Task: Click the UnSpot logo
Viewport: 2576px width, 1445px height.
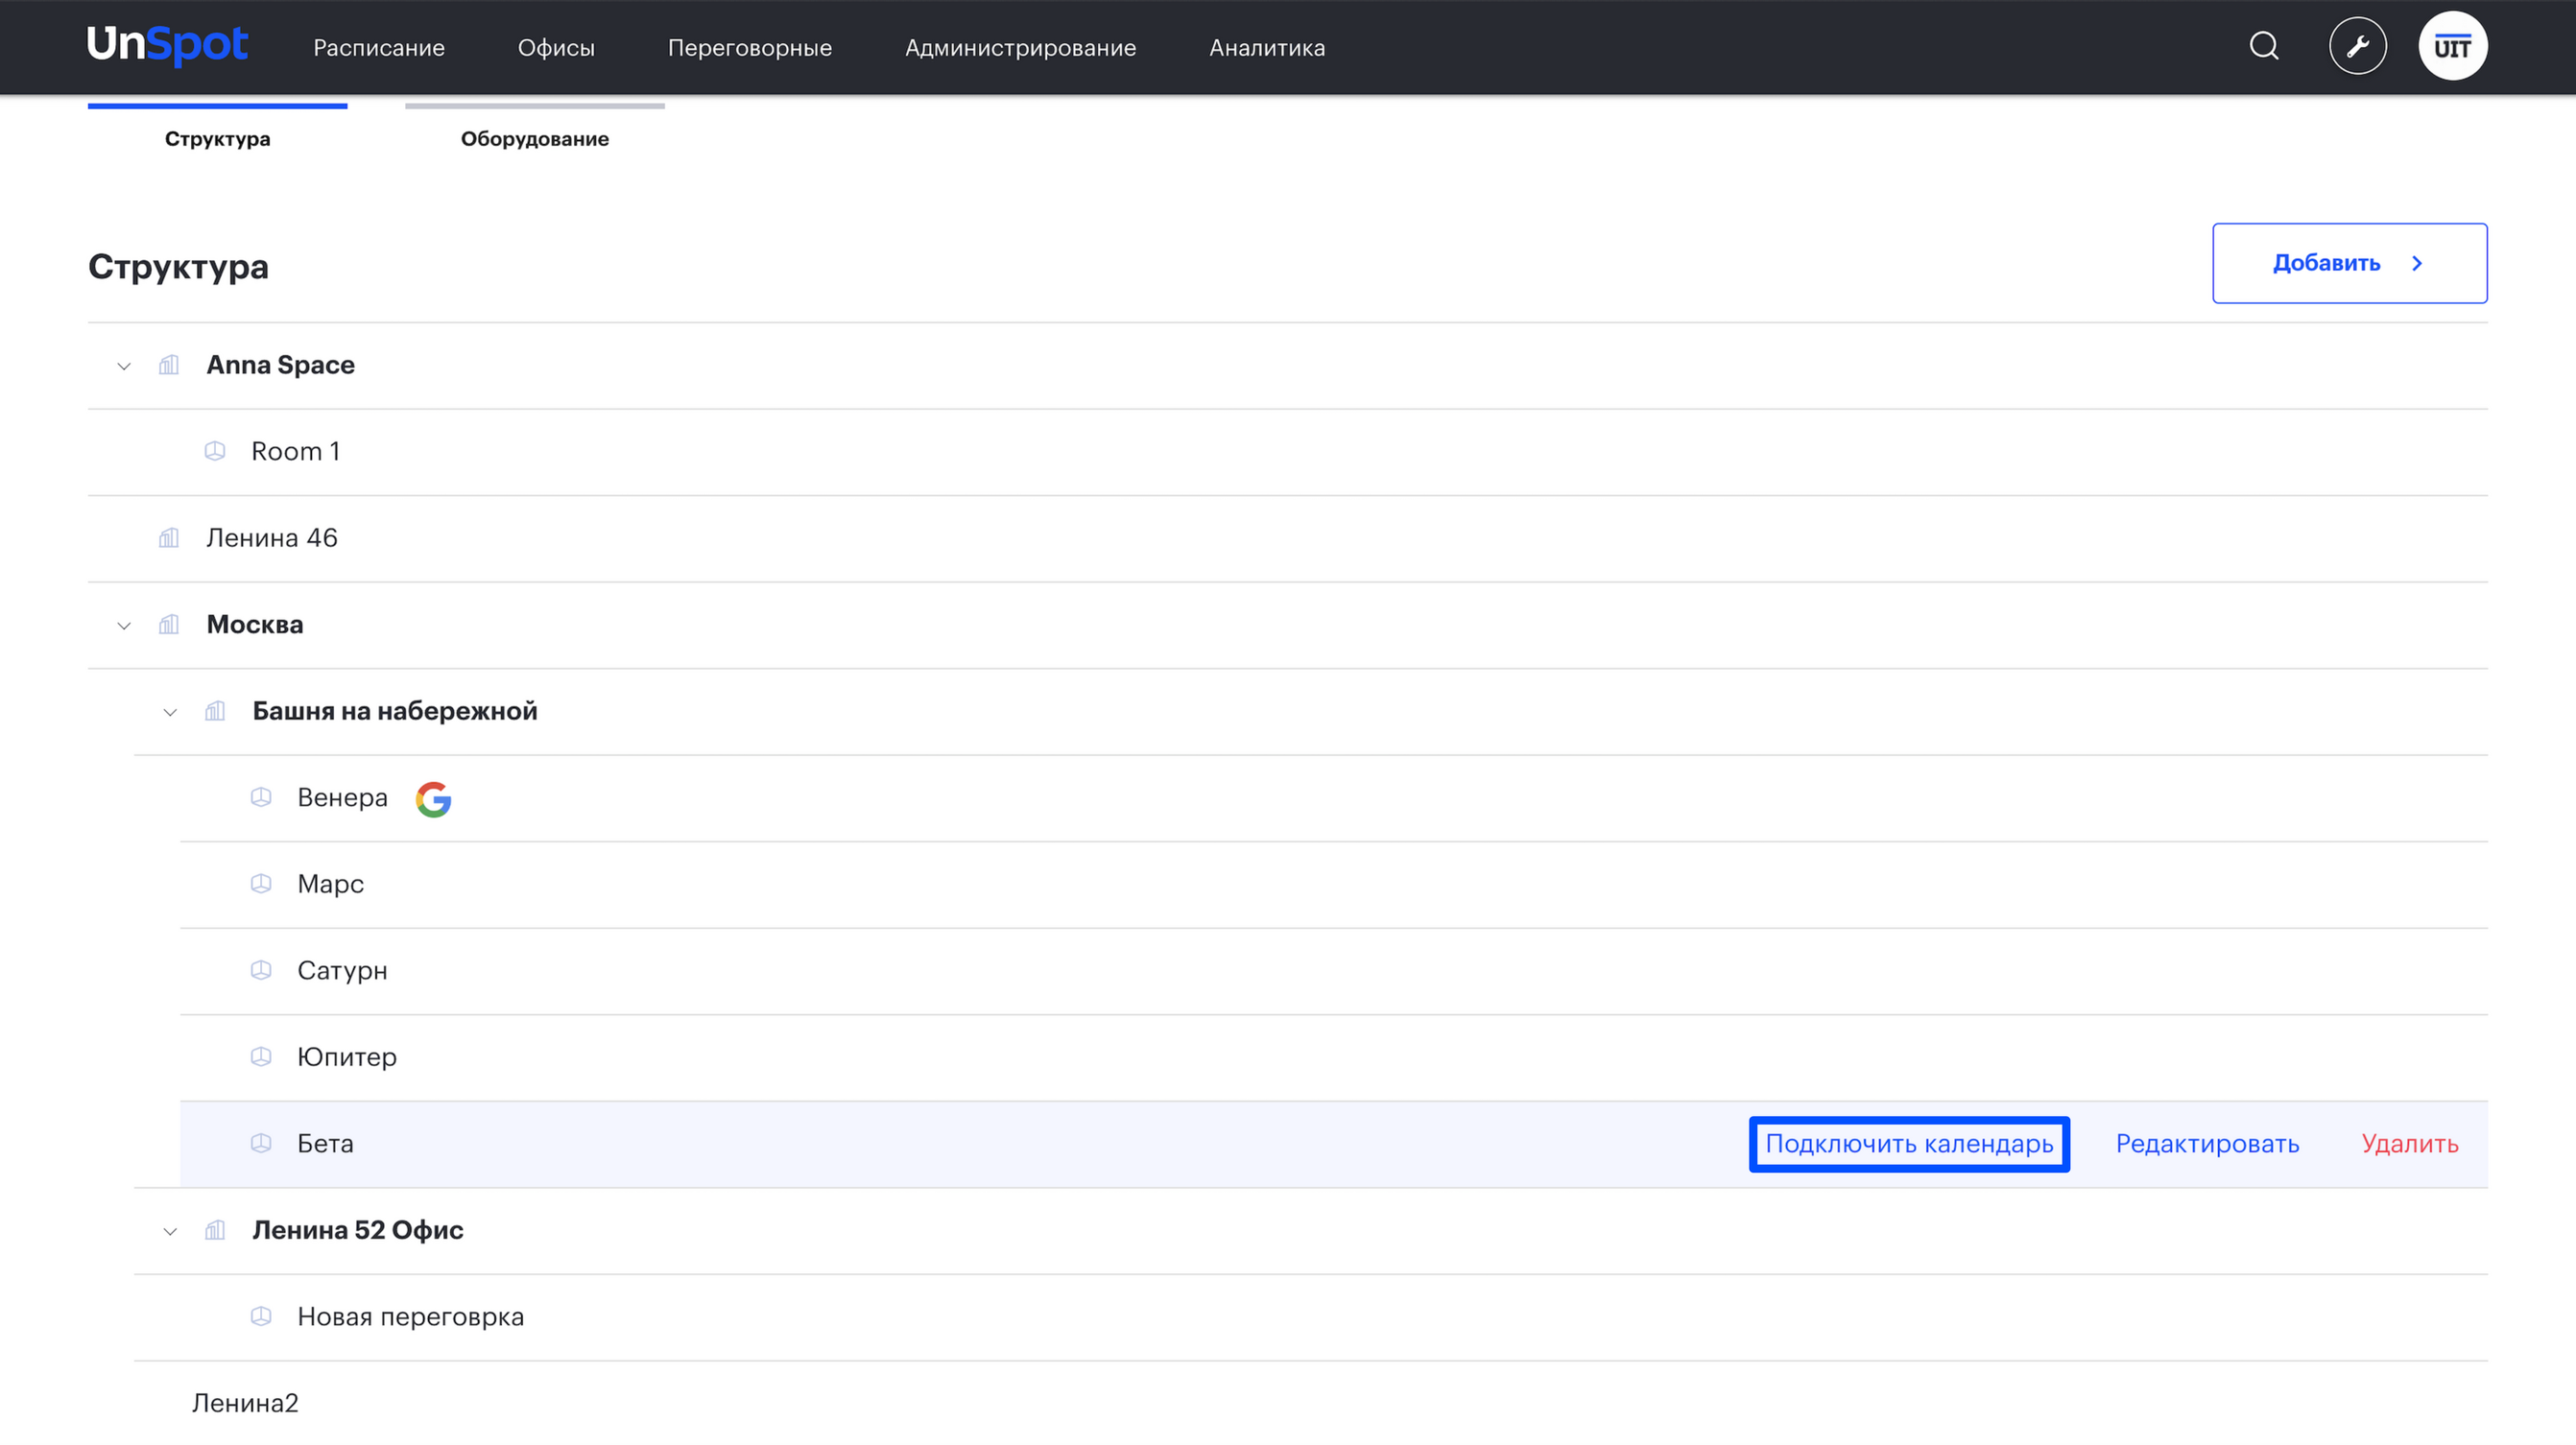Action: click(x=167, y=45)
